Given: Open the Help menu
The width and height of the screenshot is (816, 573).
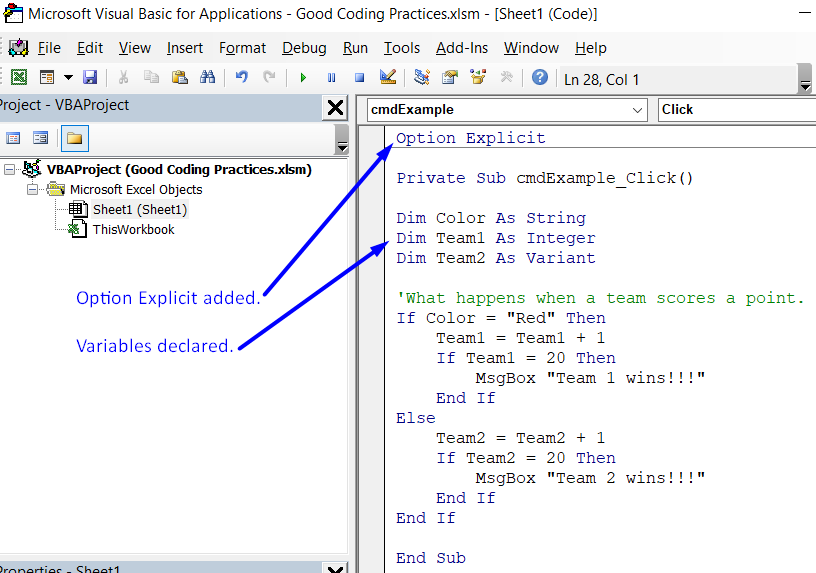Looking at the screenshot, I should 590,48.
